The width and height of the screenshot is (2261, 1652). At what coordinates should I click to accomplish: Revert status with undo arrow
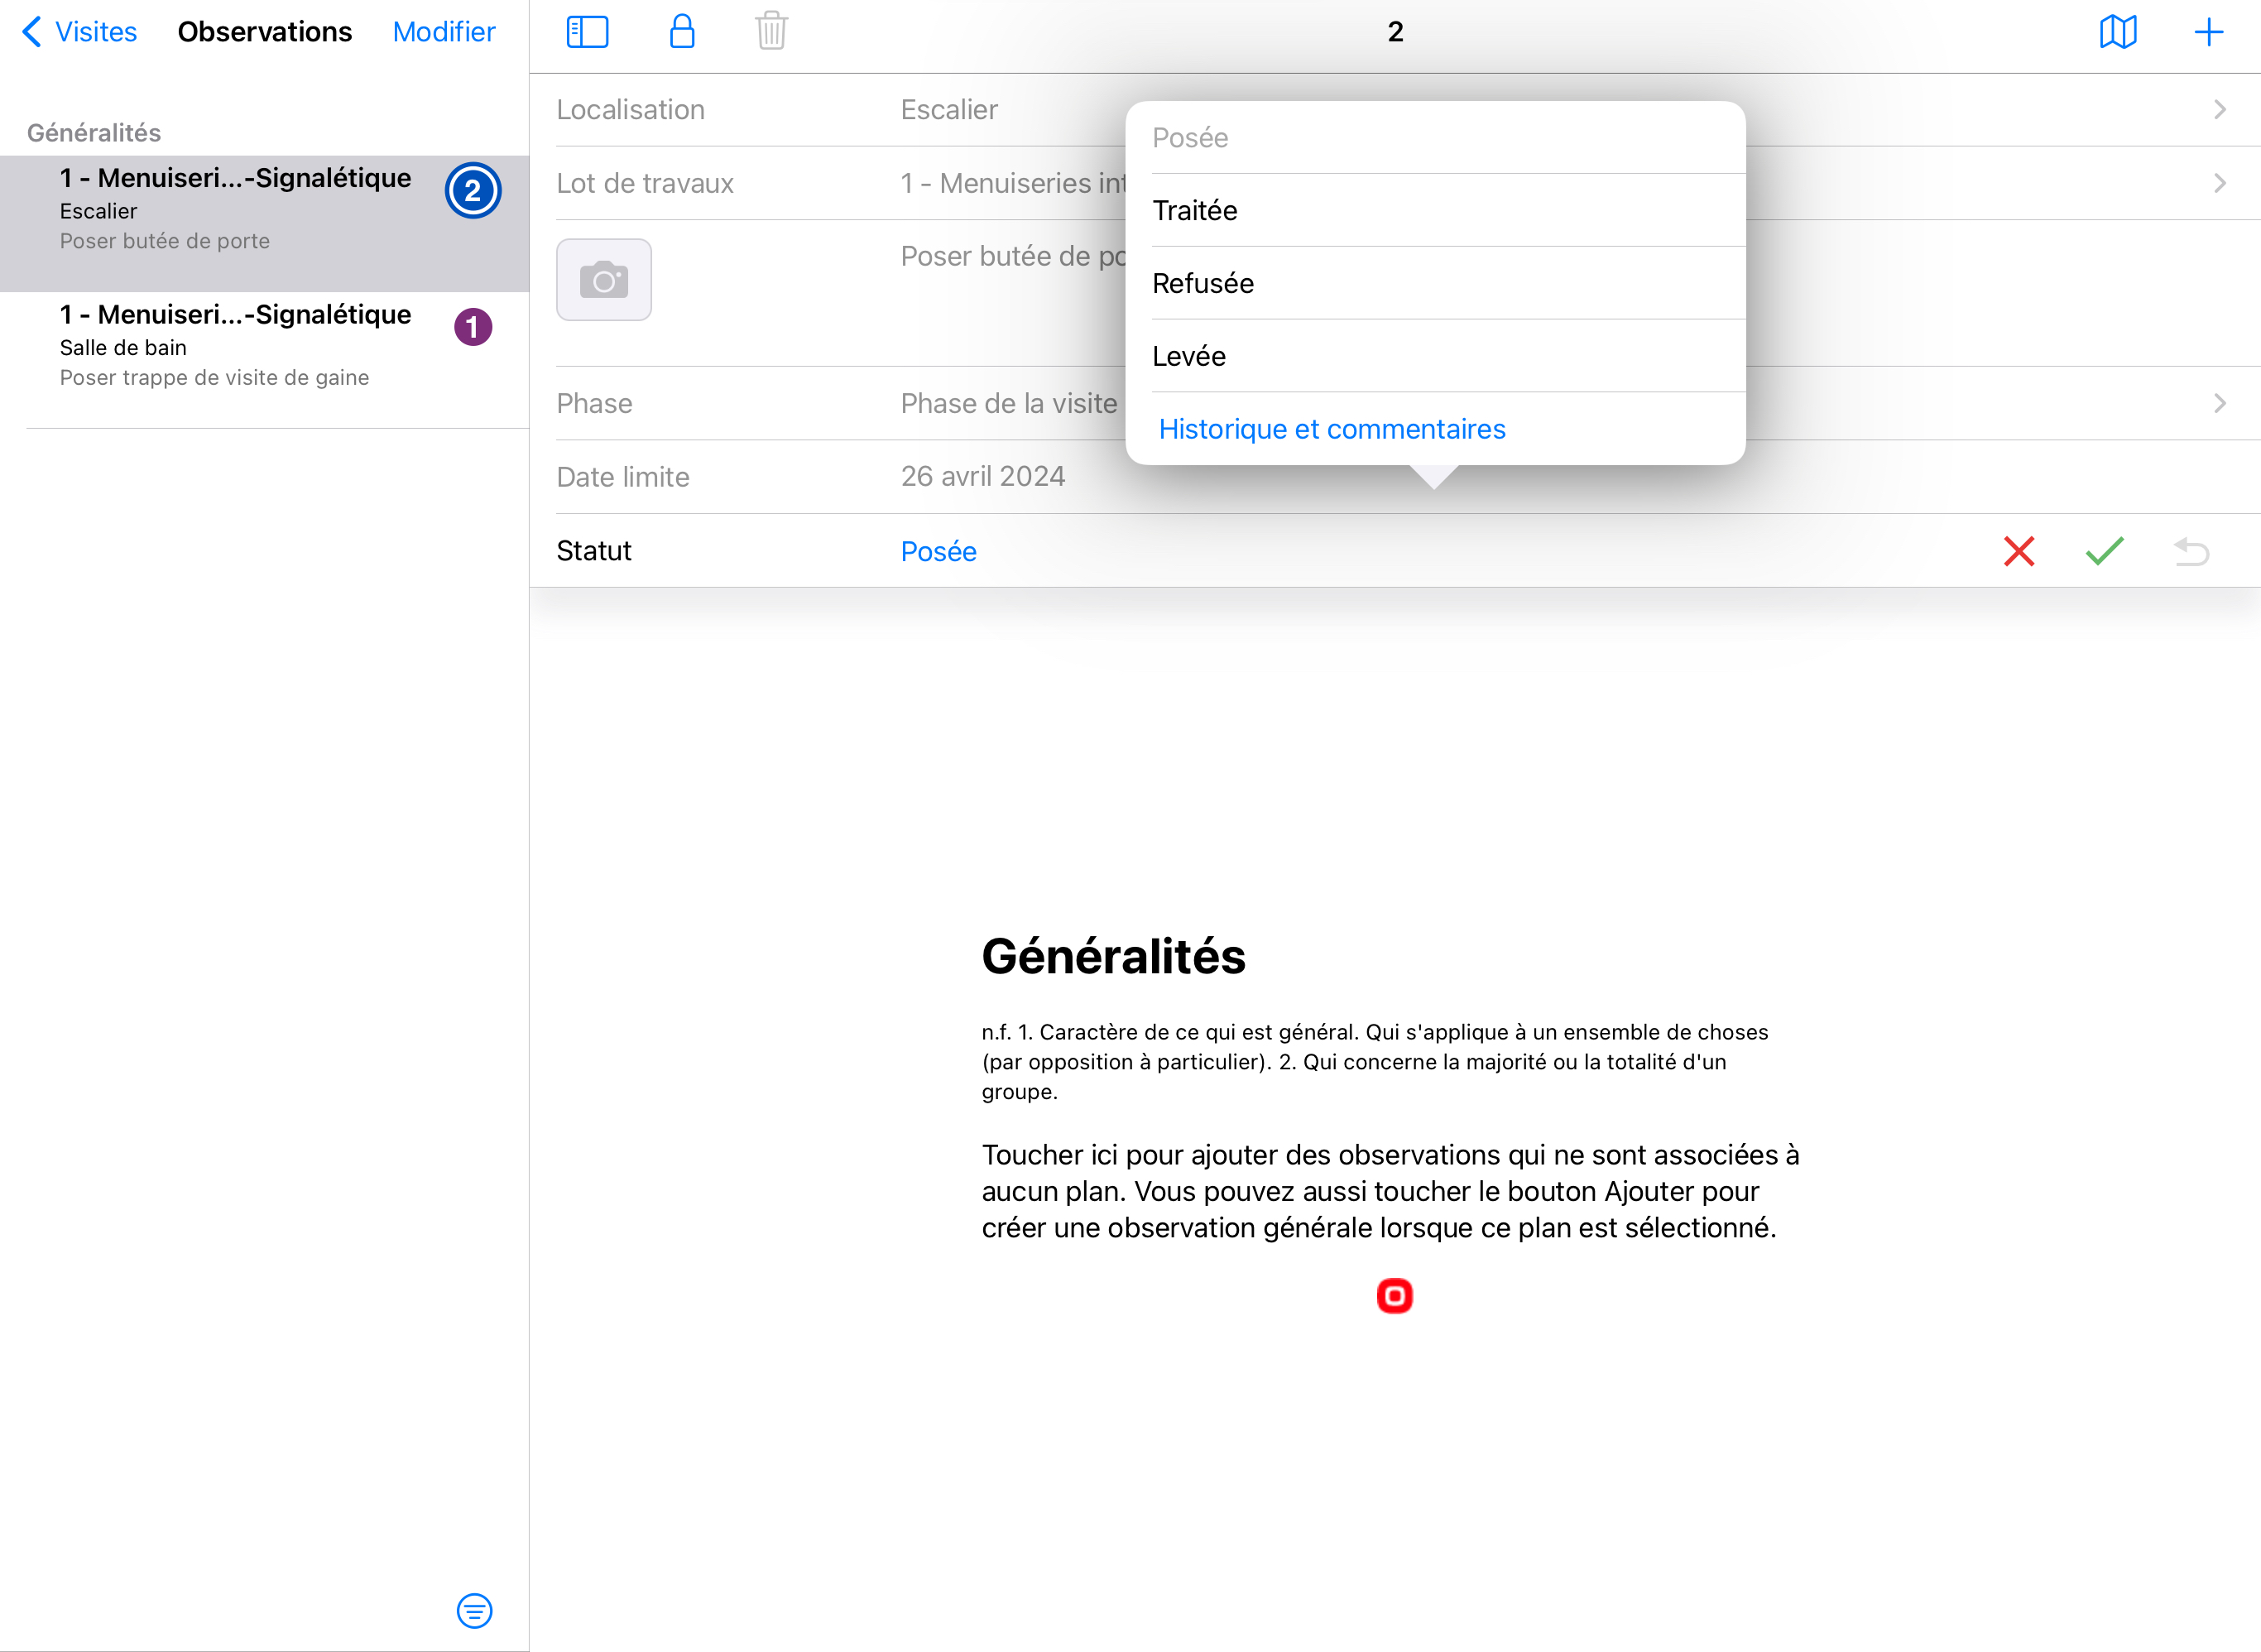point(2191,551)
